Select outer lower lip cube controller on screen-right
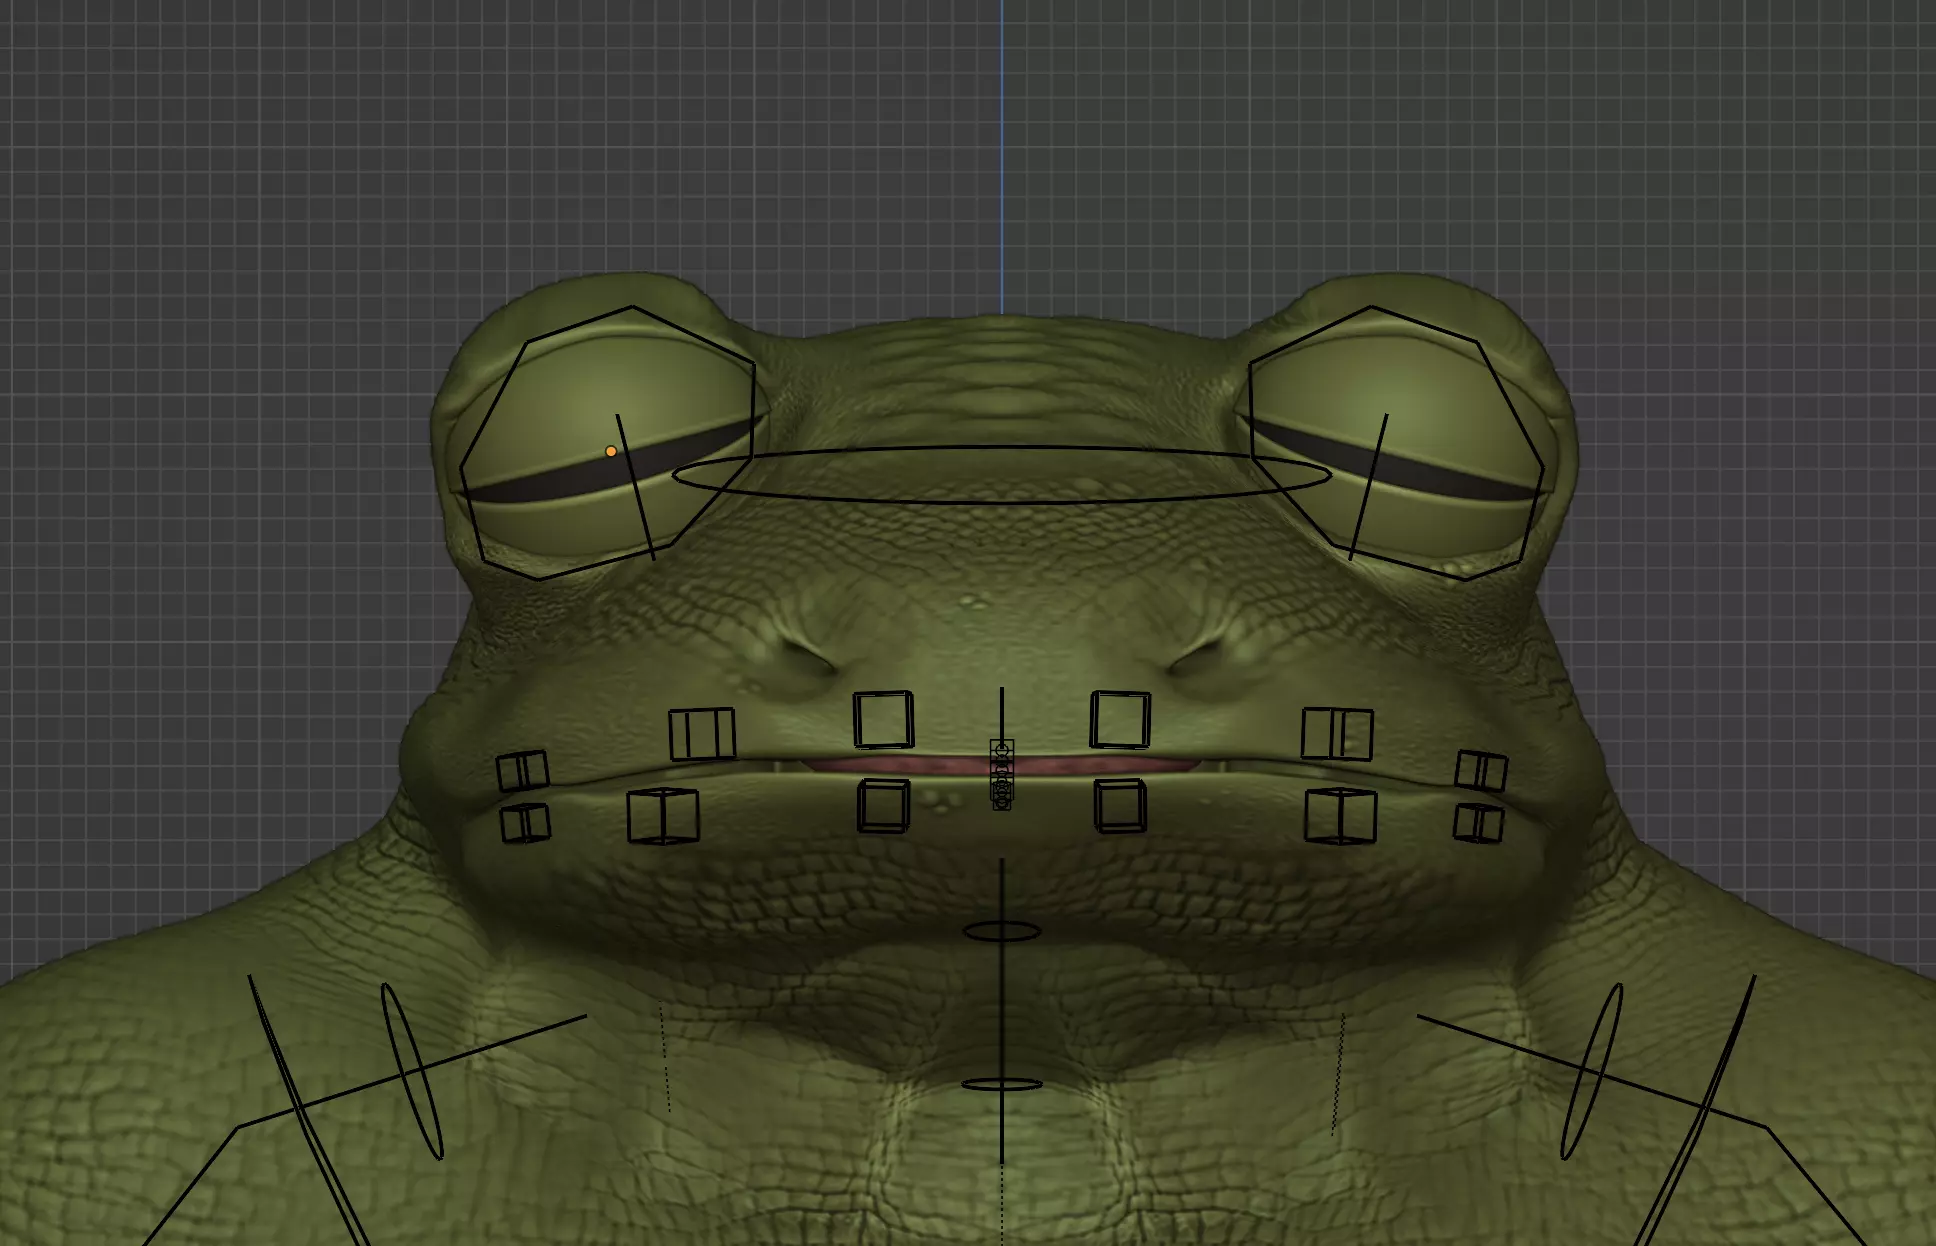Viewport: 1936px width, 1246px height. click(x=1341, y=816)
